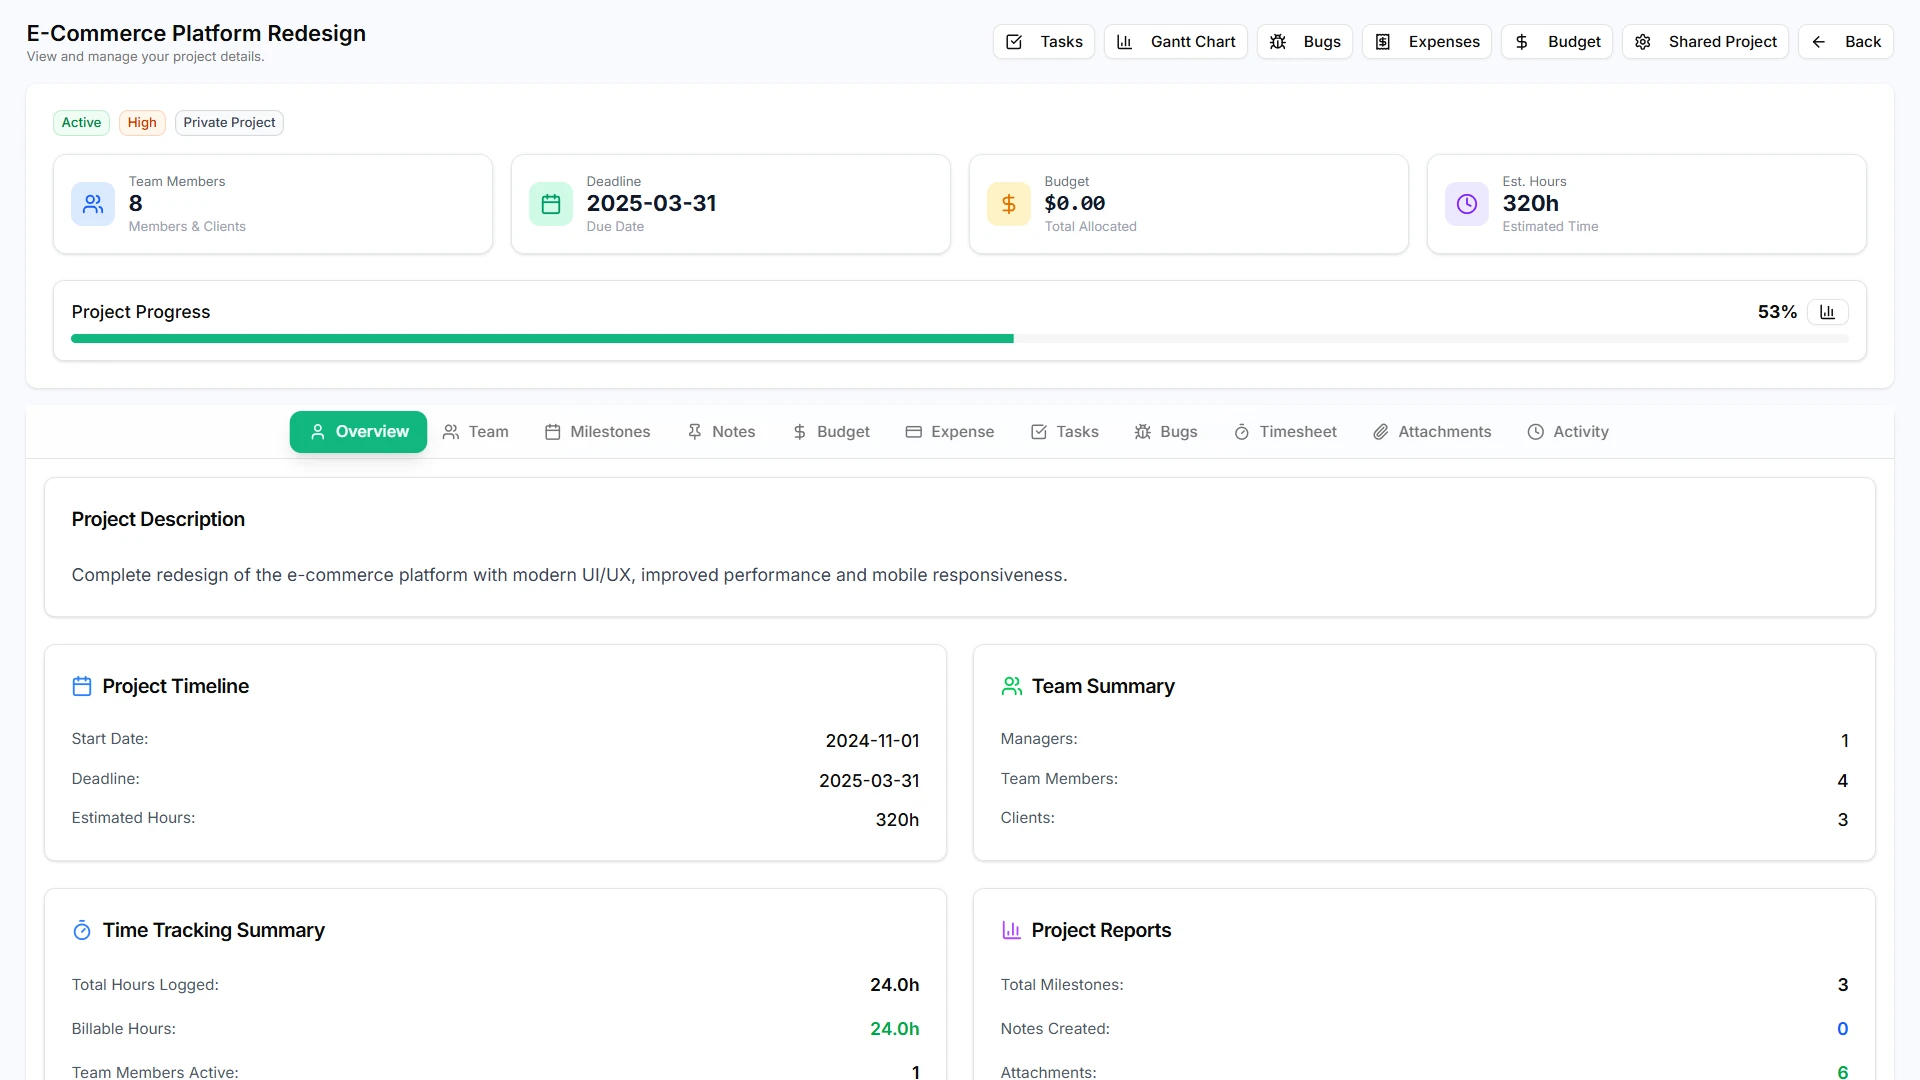Viewport: 1920px width, 1080px height.
Task: Click the 320h value in Est. Hours card
Action: (x=1530, y=204)
